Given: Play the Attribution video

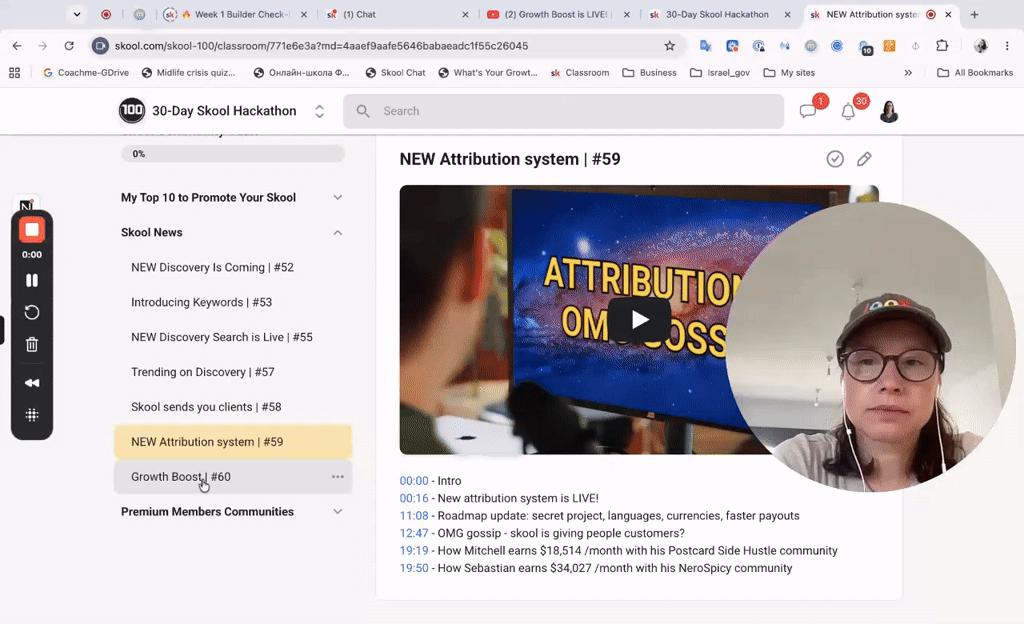Looking at the screenshot, I should [639, 319].
